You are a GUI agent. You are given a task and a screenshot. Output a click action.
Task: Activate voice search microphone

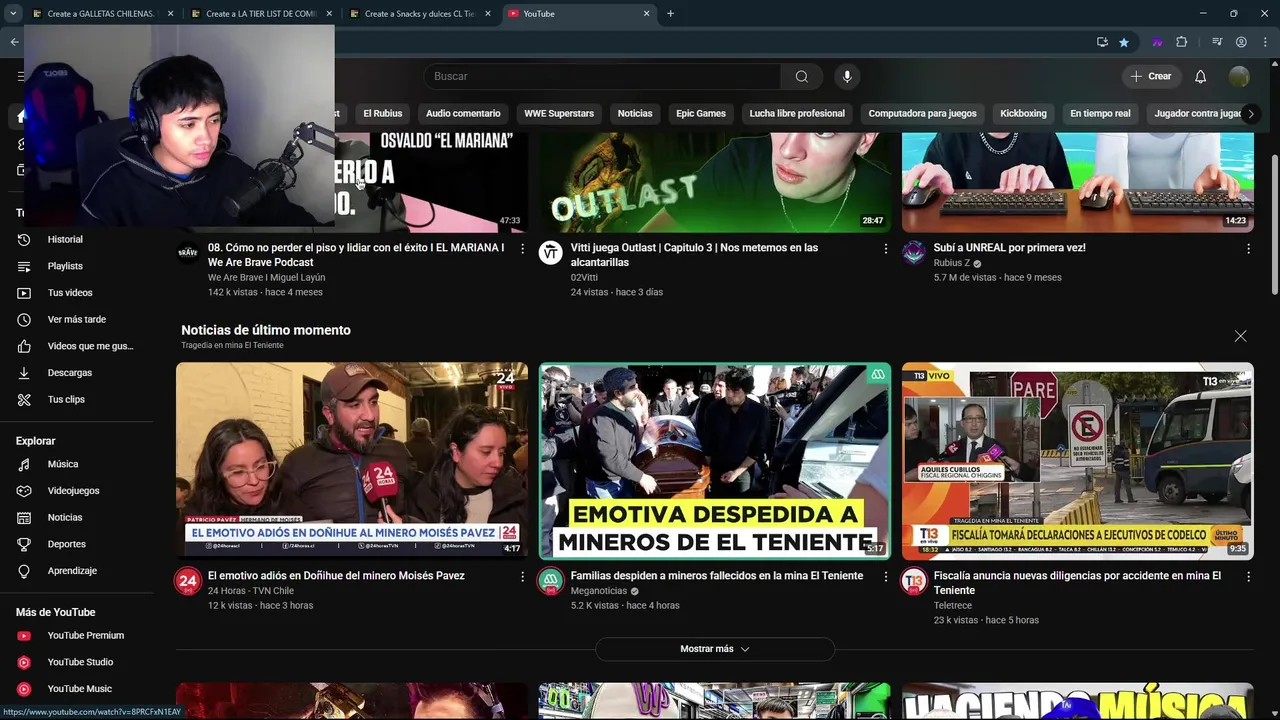pyautogui.click(x=847, y=76)
